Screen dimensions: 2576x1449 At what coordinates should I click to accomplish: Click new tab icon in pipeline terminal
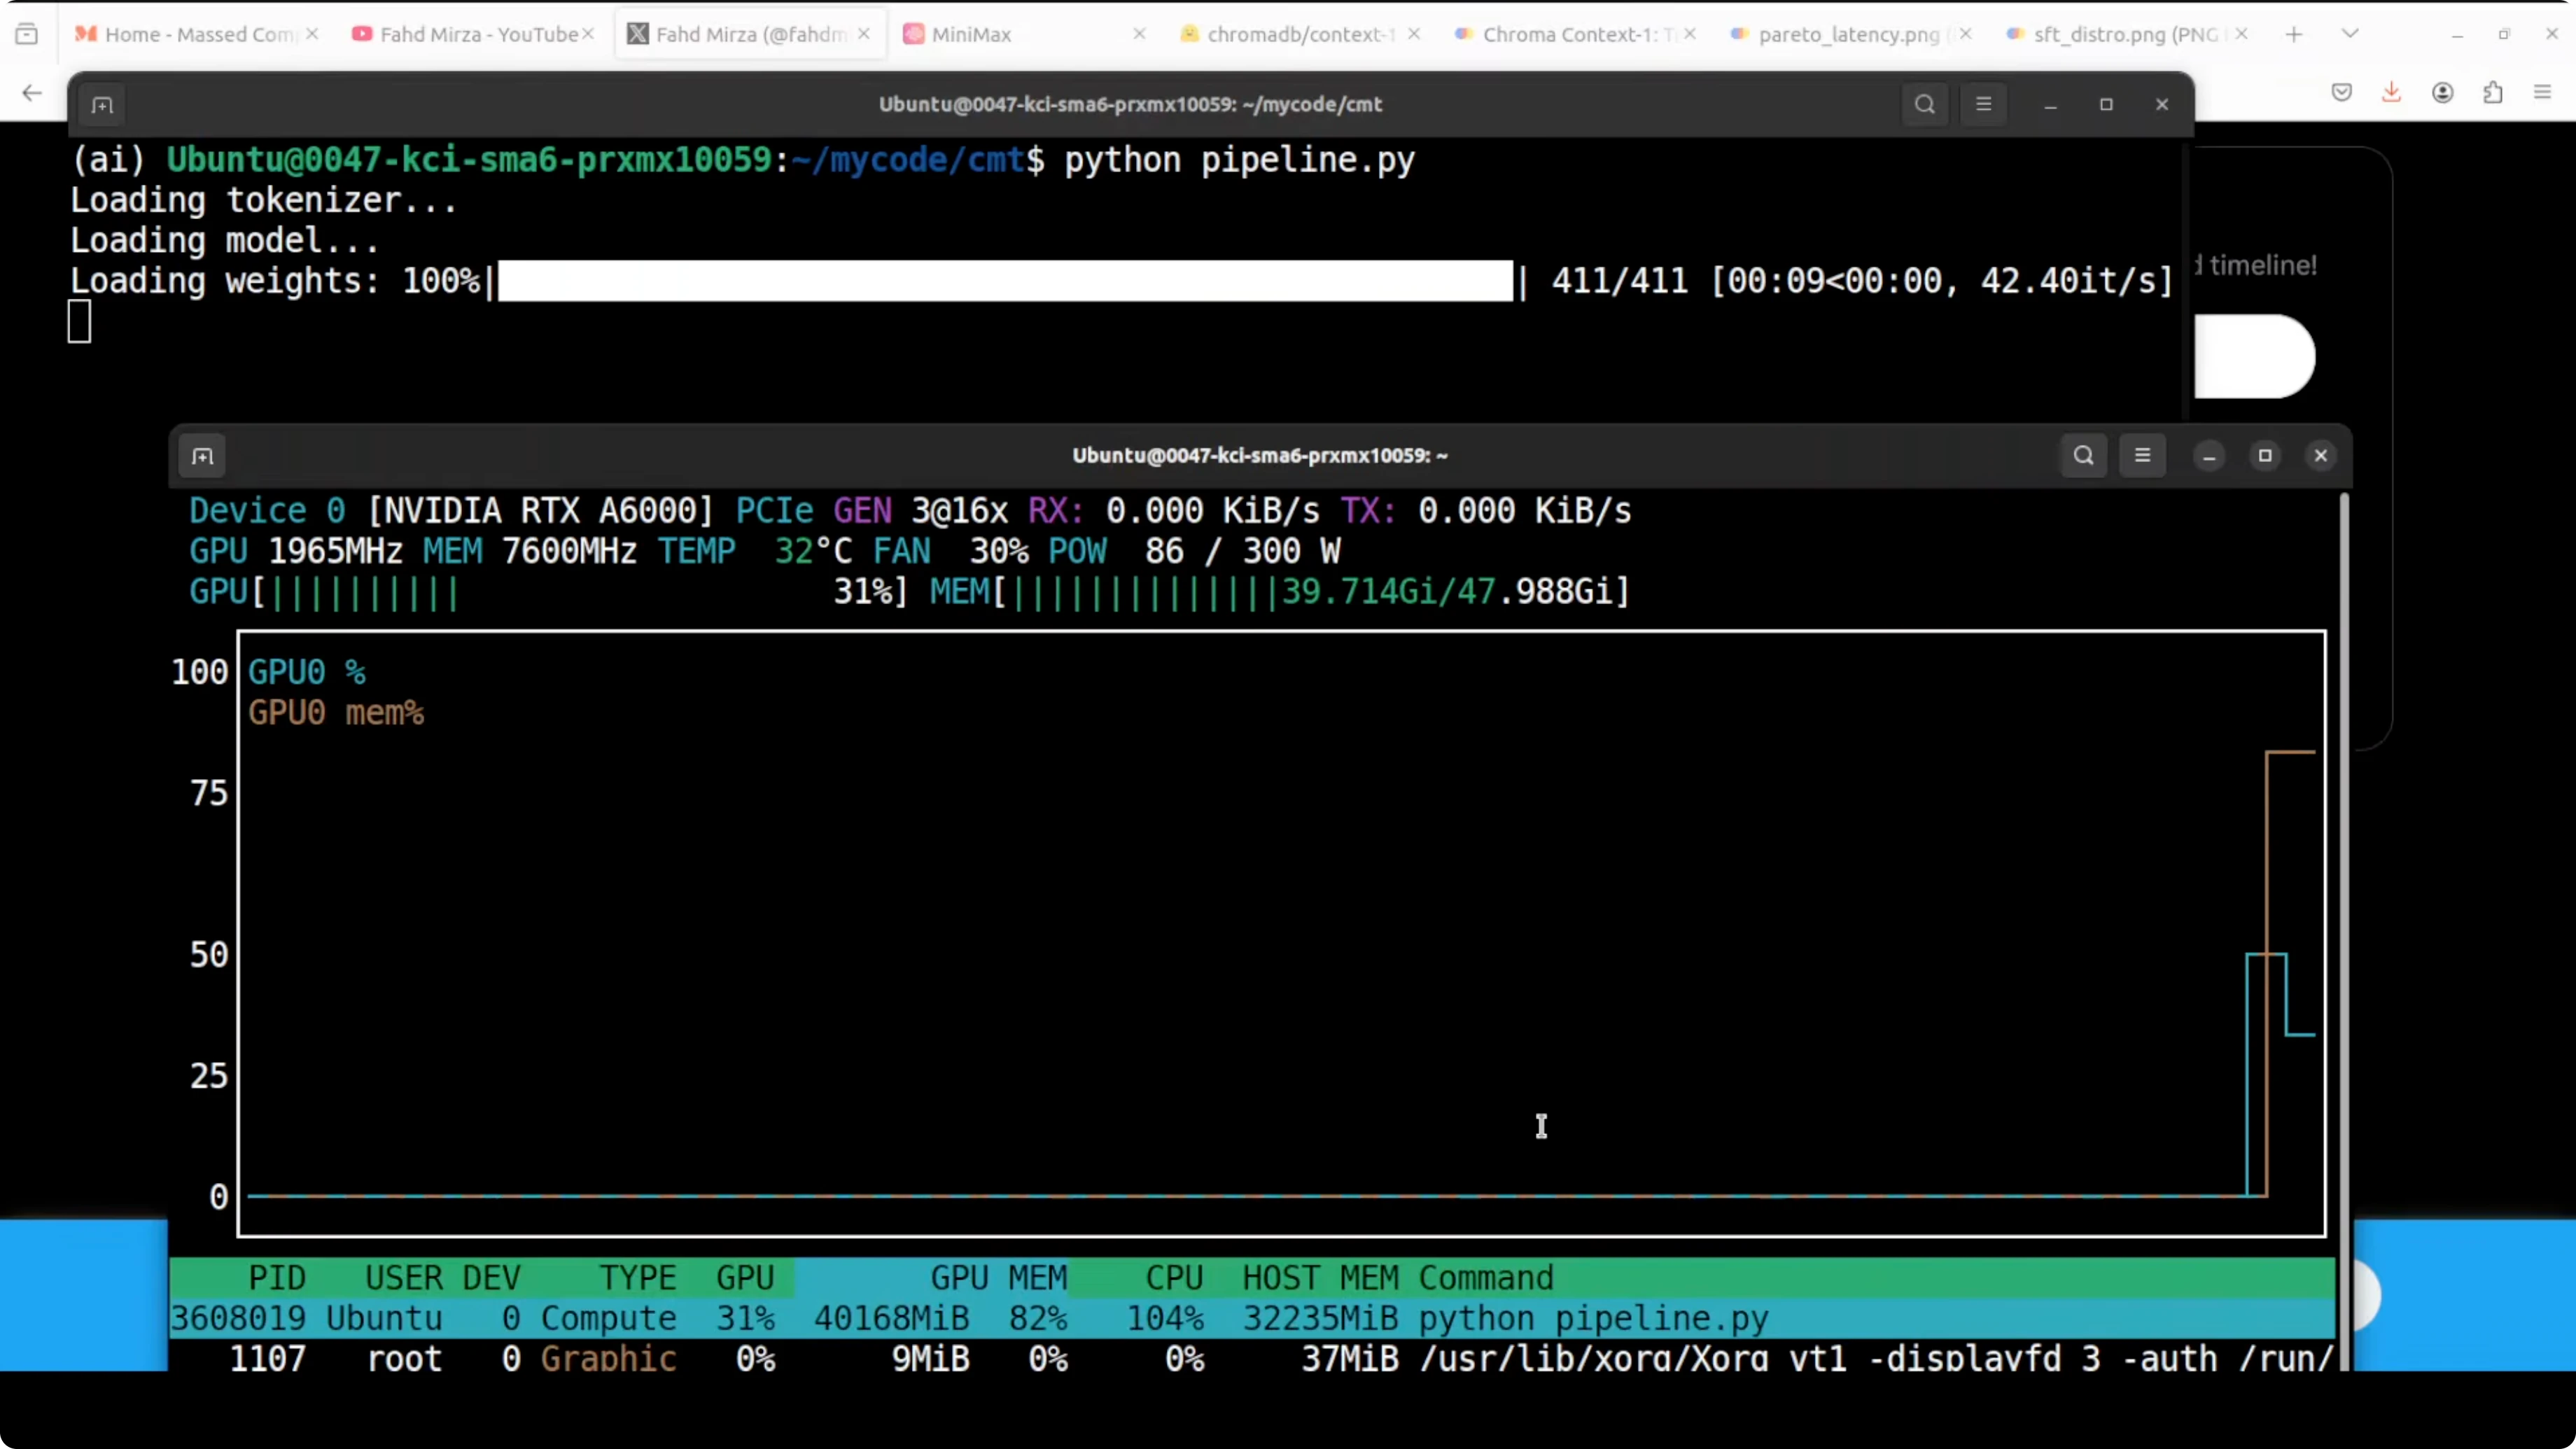[x=102, y=105]
